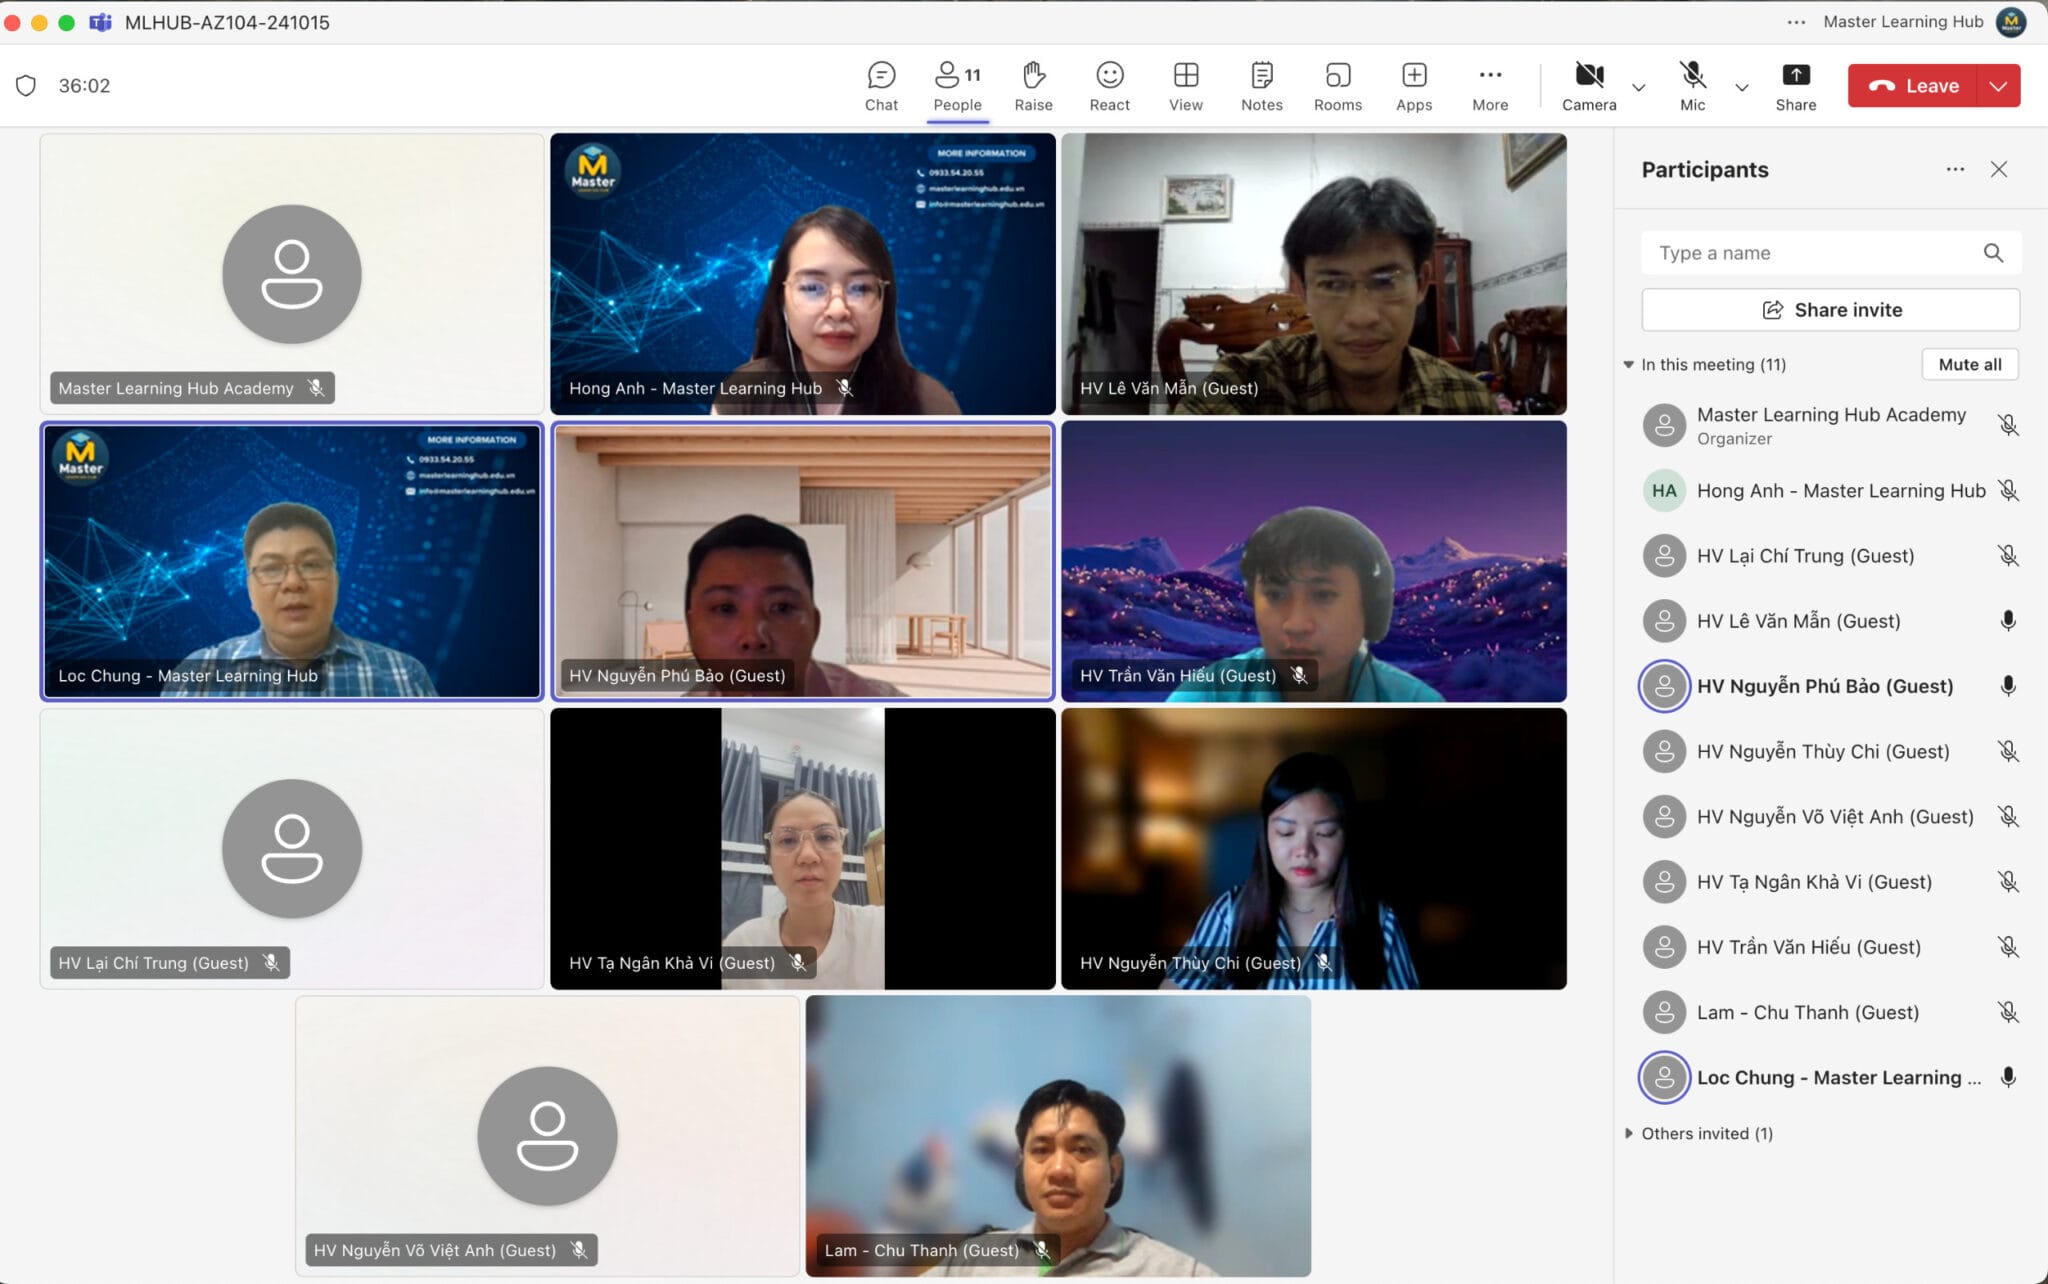The width and height of the screenshot is (2048, 1284).
Task: Open the React emoji menu
Action: coord(1109,85)
